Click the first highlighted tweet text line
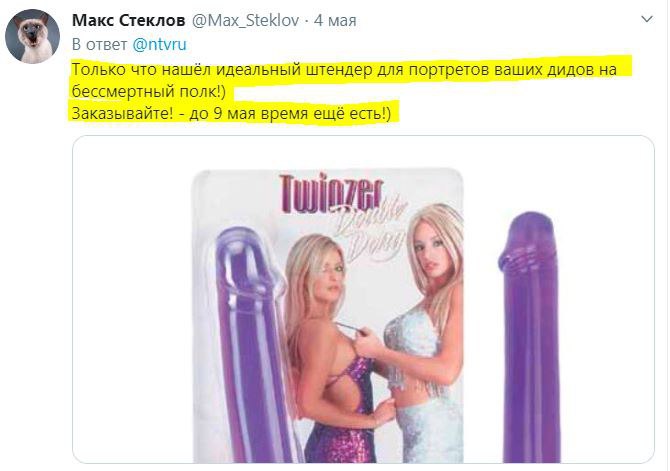This screenshot has height=471, width=670. click(344, 69)
